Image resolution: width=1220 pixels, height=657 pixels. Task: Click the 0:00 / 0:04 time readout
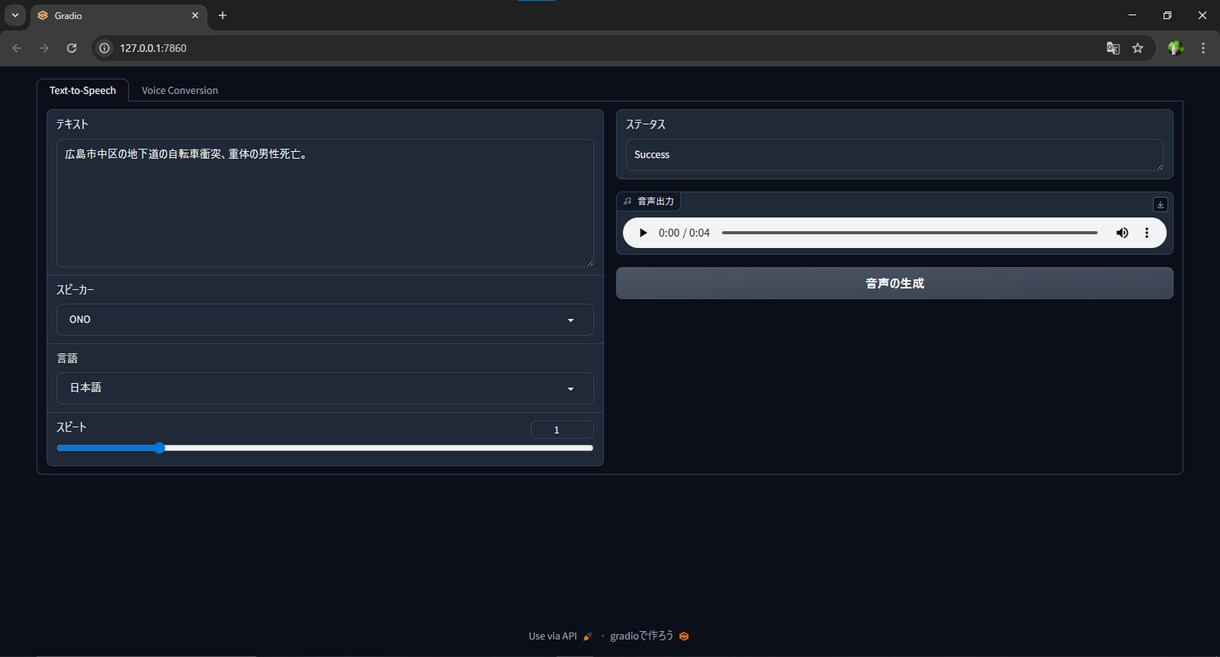684,233
